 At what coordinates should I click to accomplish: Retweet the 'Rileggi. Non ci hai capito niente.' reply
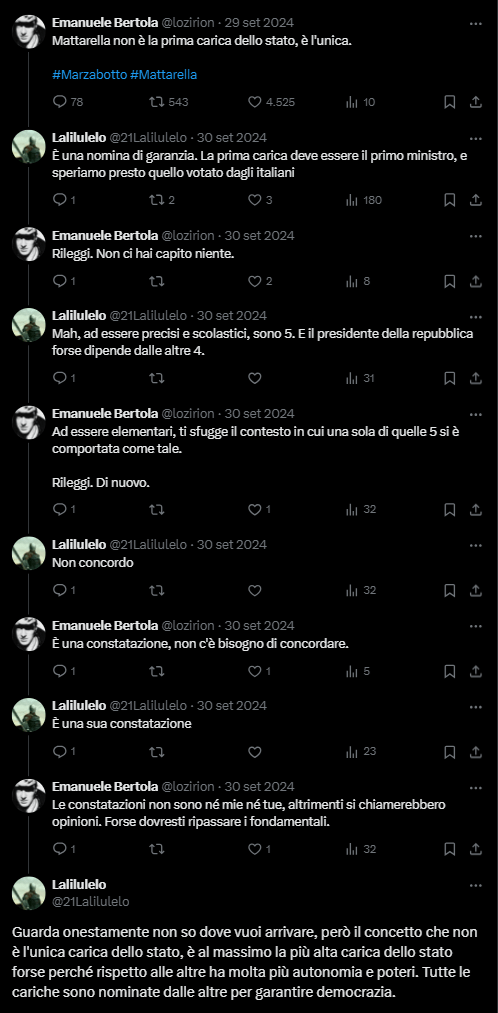pyautogui.click(x=156, y=281)
